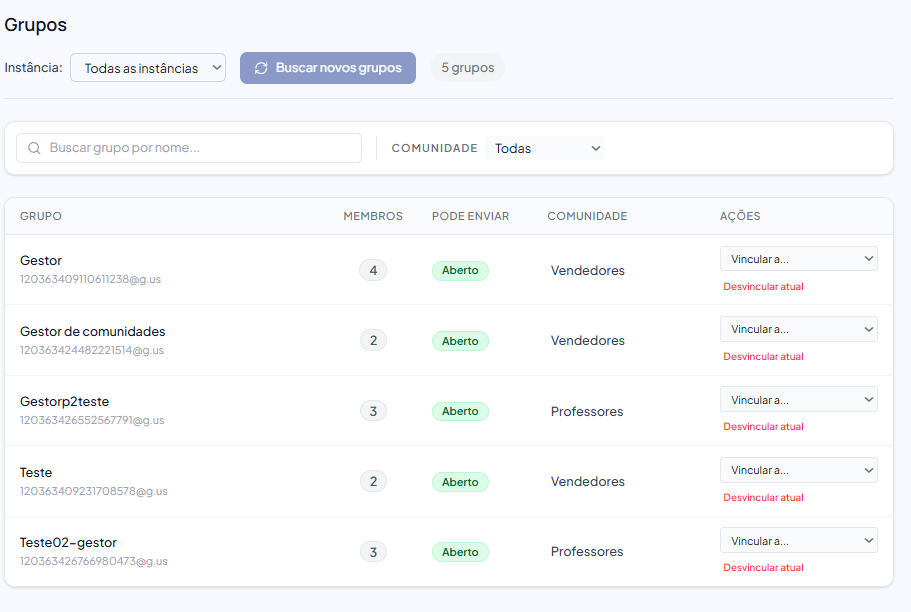Viewport: 911px width, 612px height.
Task: Click member count 4 badge in Gestor row
Action: [x=373, y=270]
